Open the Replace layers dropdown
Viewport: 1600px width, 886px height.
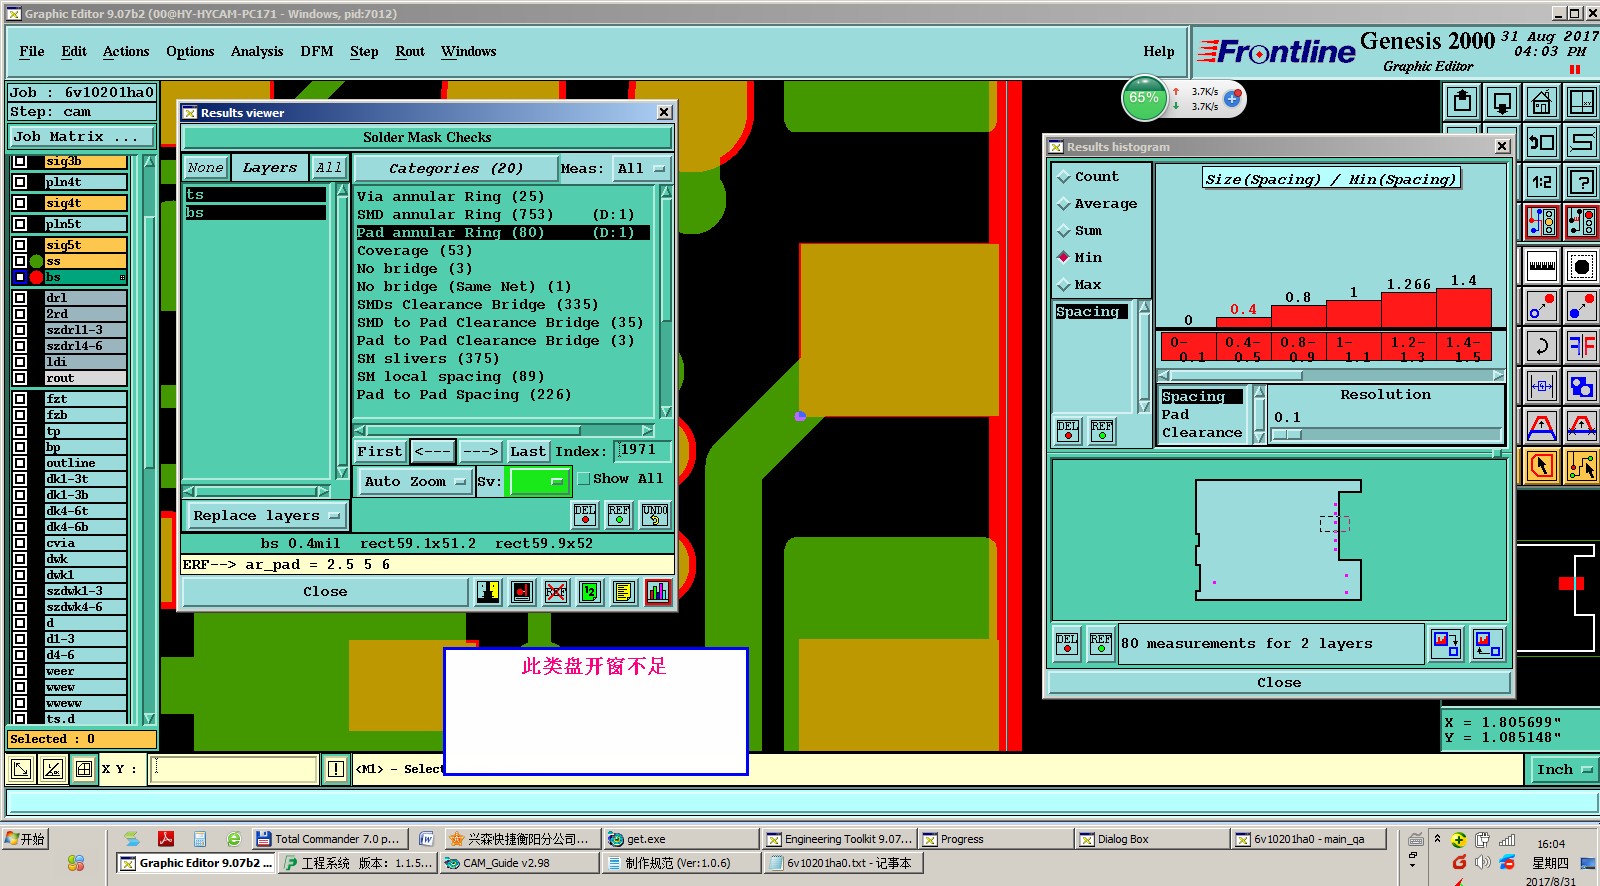266,516
